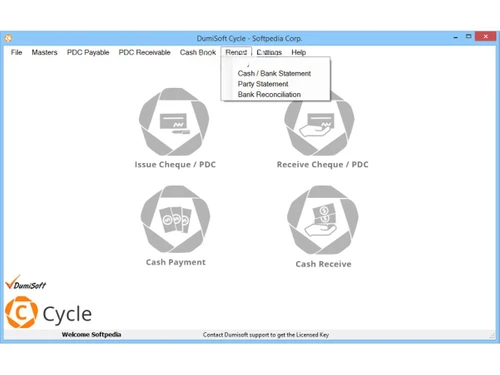Maximize the DumiSoft Cycle window

coord(468,36)
